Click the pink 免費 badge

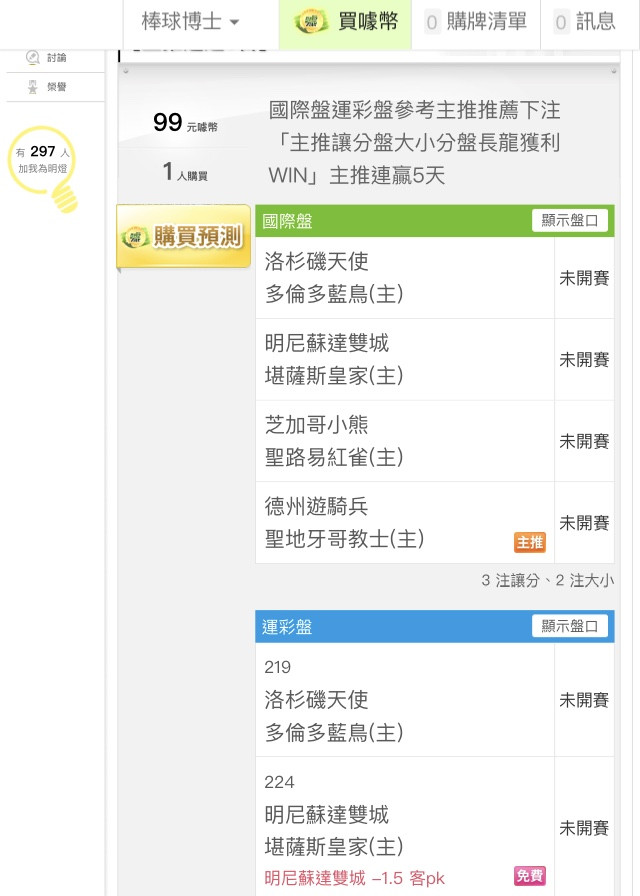530,875
